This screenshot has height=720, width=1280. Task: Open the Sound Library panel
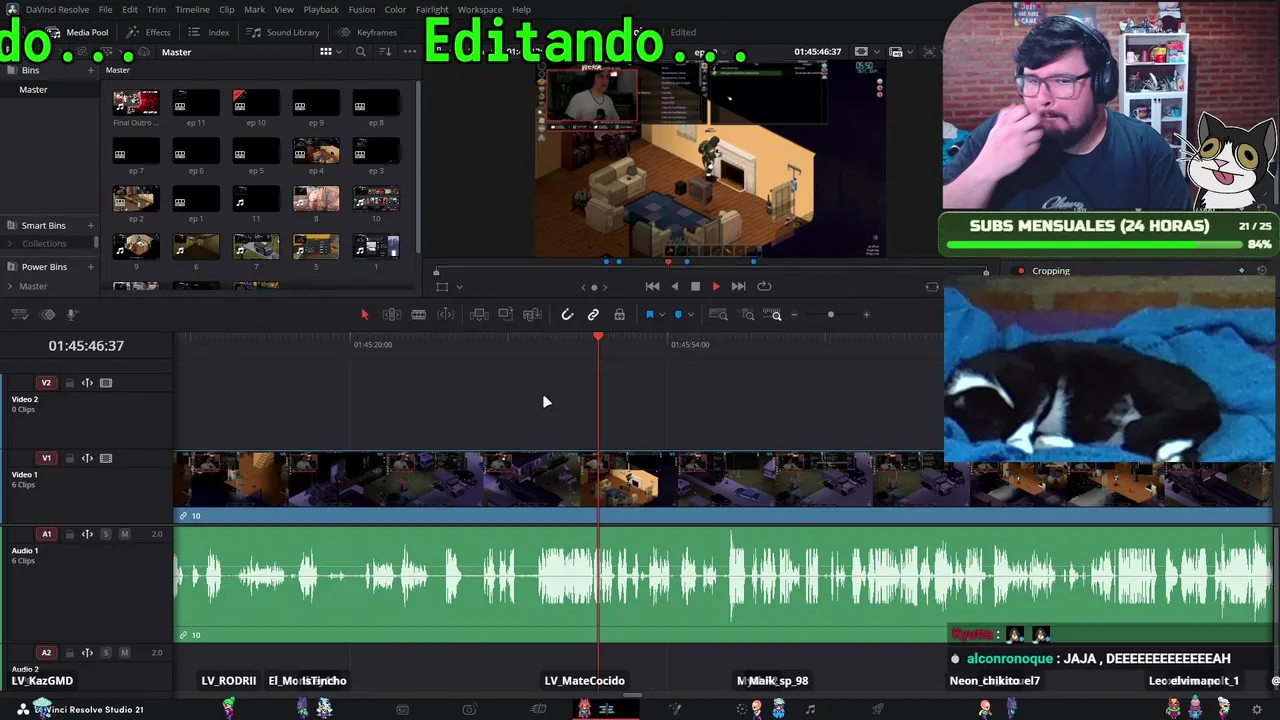point(284,32)
